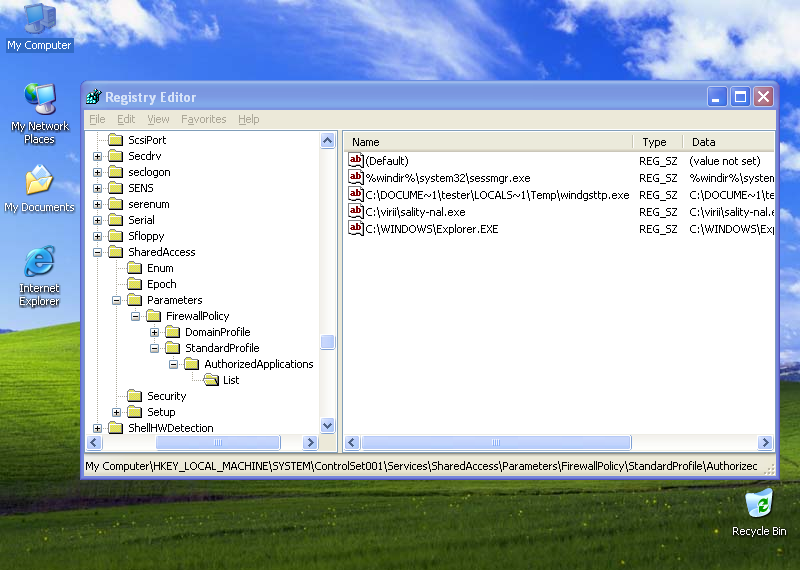The height and width of the screenshot is (570, 800).
Task: Select the Internet Explorer desktop icon
Action: pyautogui.click(x=39, y=276)
